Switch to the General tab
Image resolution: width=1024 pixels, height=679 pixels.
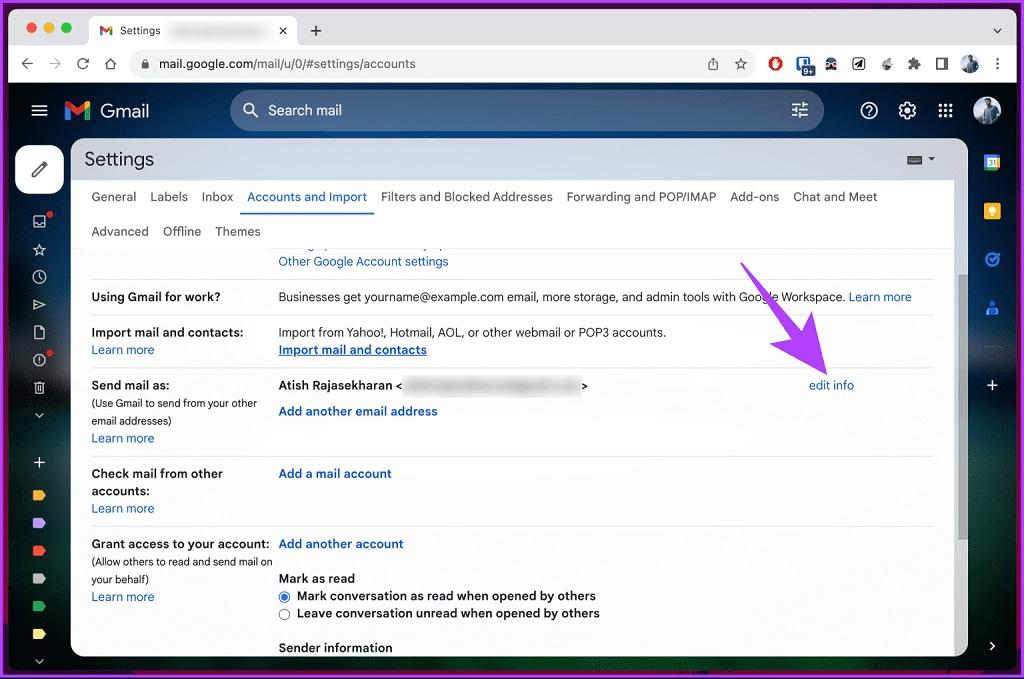click(114, 197)
